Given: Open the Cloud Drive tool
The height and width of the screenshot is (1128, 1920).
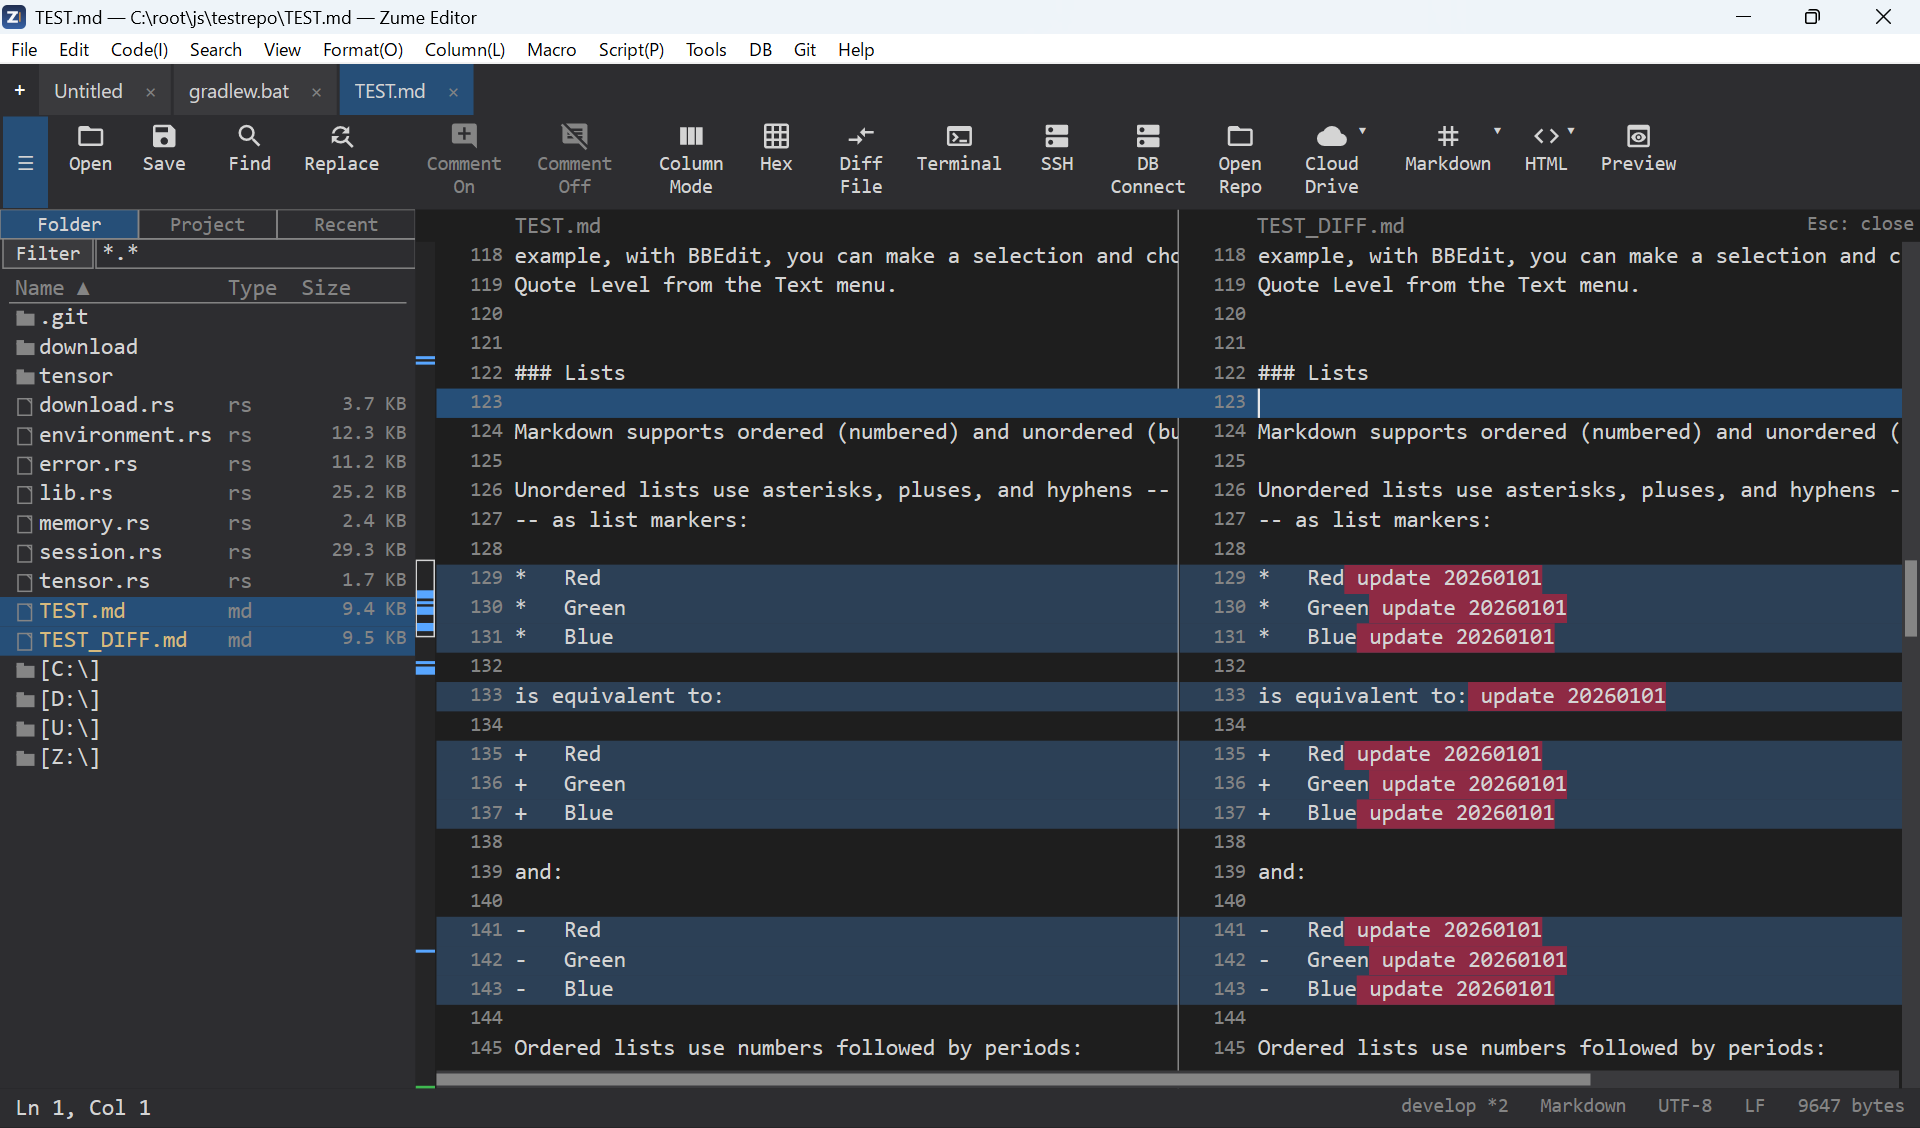Looking at the screenshot, I should pyautogui.click(x=1332, y=159).
